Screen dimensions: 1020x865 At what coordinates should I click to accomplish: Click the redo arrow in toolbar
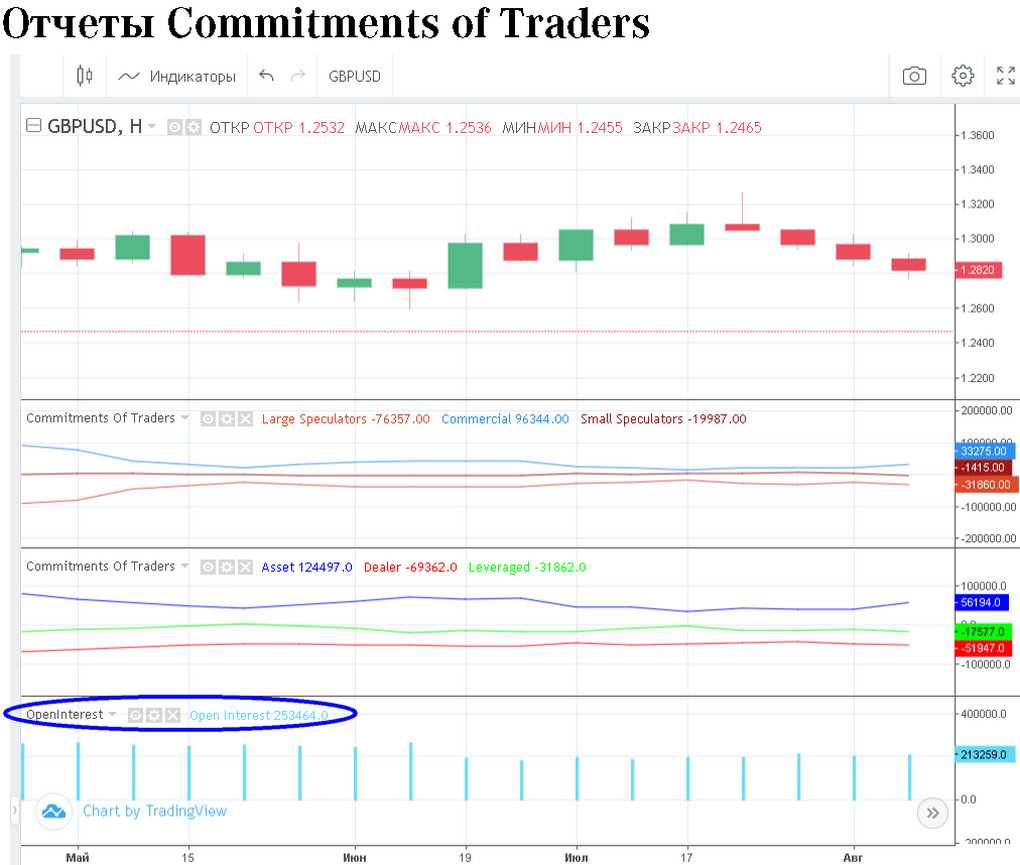tap(297, 76)
